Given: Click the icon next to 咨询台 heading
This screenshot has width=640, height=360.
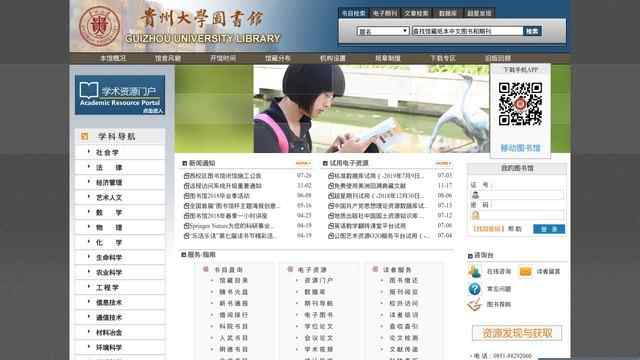Looking at the screenshot, I should 470,256.
